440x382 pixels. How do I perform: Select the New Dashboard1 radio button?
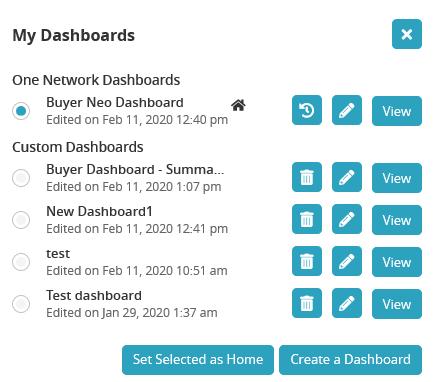click(21, 220)
